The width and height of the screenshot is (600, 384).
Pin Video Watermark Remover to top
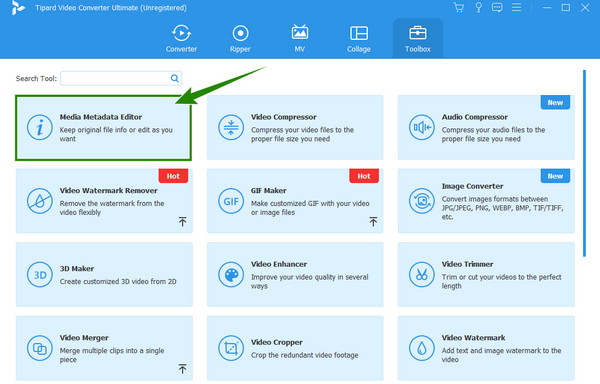click(183, 221)
